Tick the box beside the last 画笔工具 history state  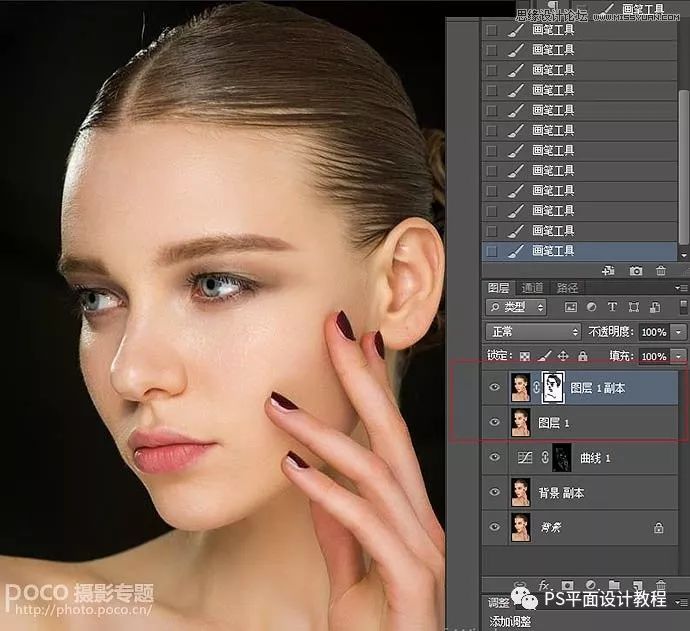491,251
